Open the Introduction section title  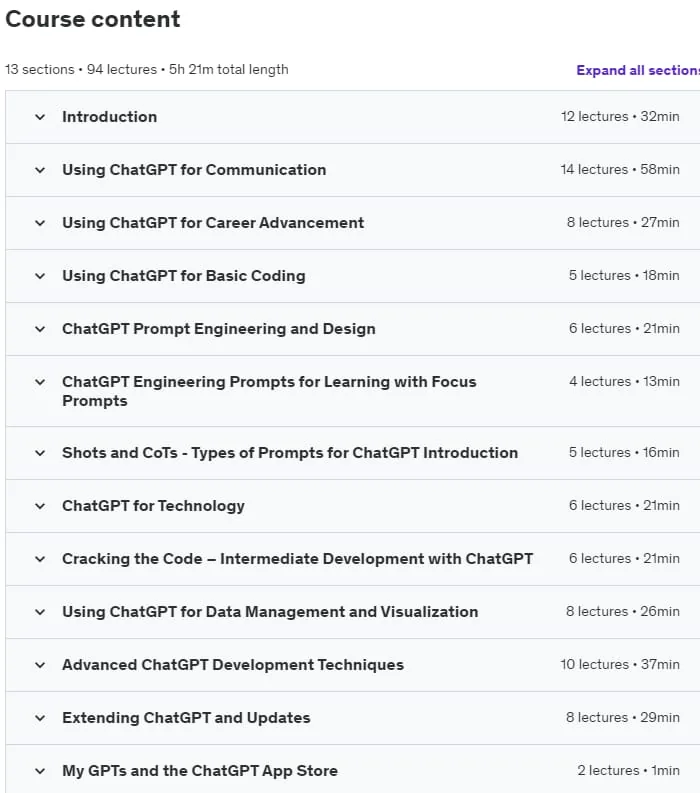tap(110, 117)
